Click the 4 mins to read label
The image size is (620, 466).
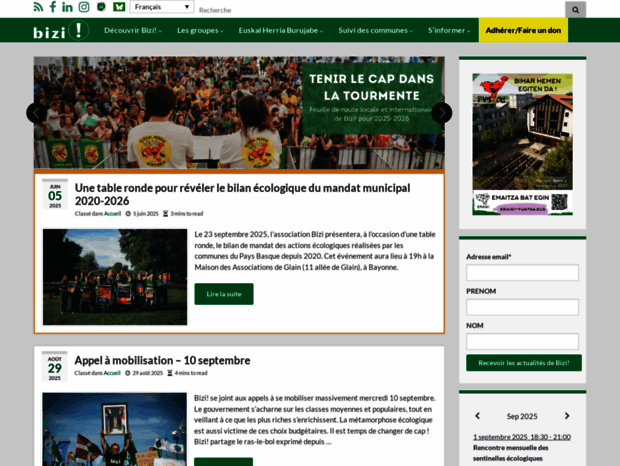pyautogui.click(x=191, y=373)
